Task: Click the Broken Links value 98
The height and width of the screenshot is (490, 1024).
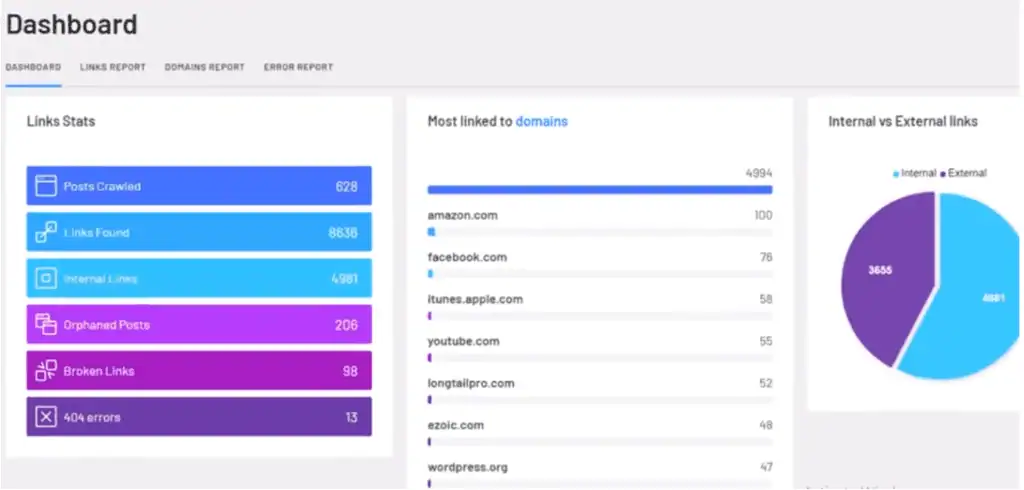Action: point(350,371)
